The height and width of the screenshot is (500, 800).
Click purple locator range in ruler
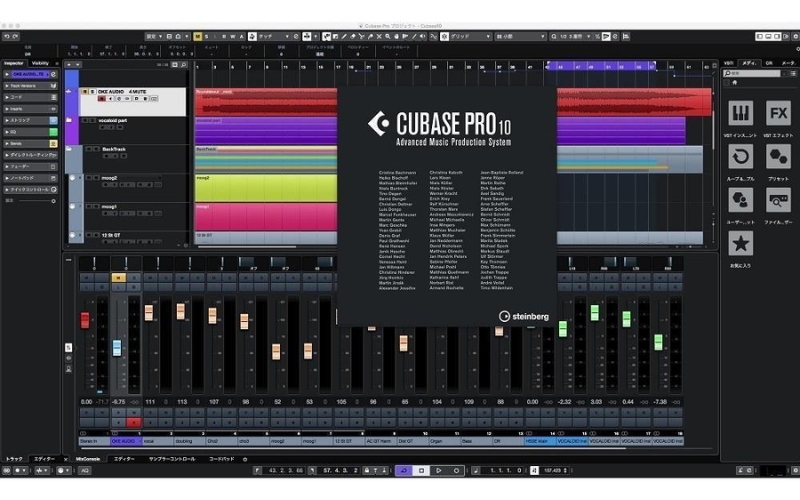click(x=601, y=66)
